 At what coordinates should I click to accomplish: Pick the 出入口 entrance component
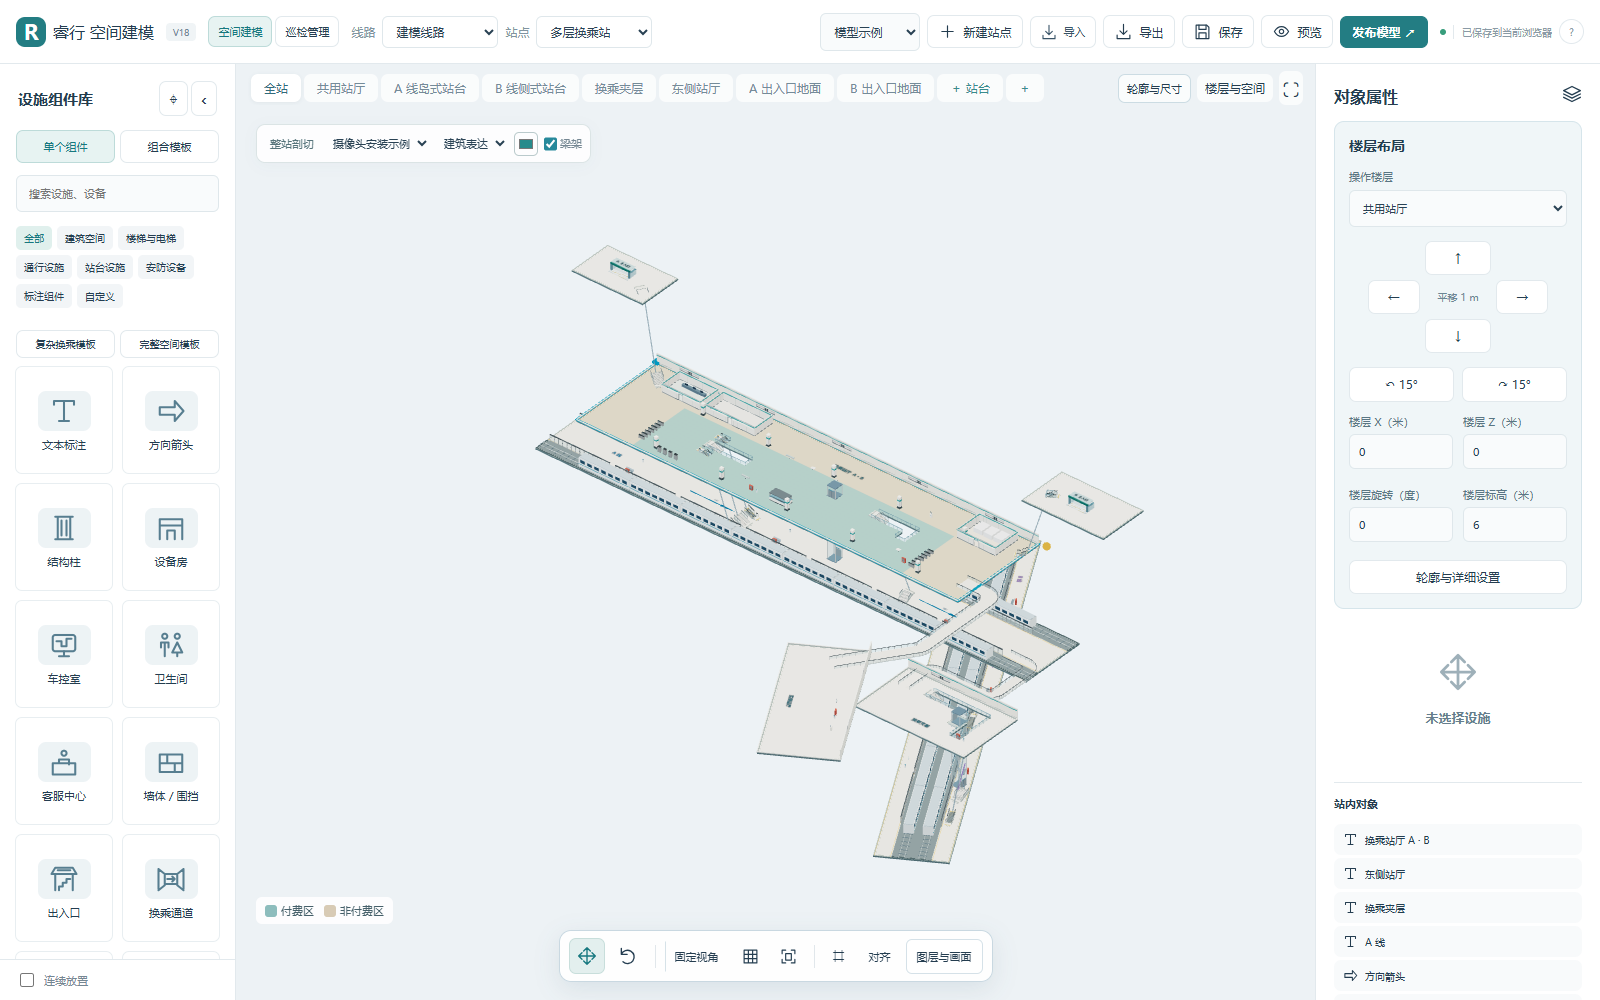coord(64,888)
